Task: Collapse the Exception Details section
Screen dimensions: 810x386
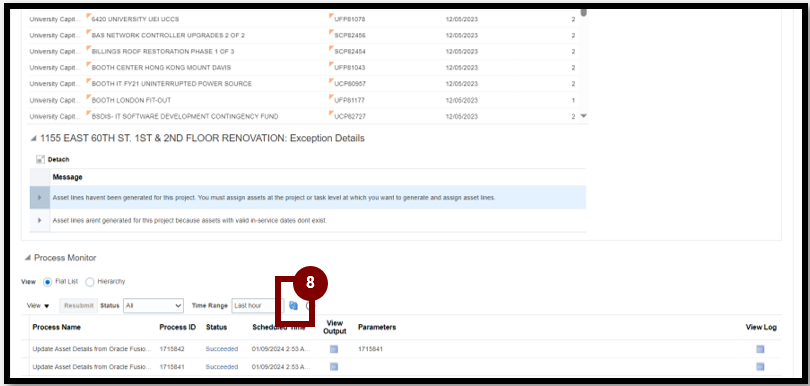Action: click(34, 138)
